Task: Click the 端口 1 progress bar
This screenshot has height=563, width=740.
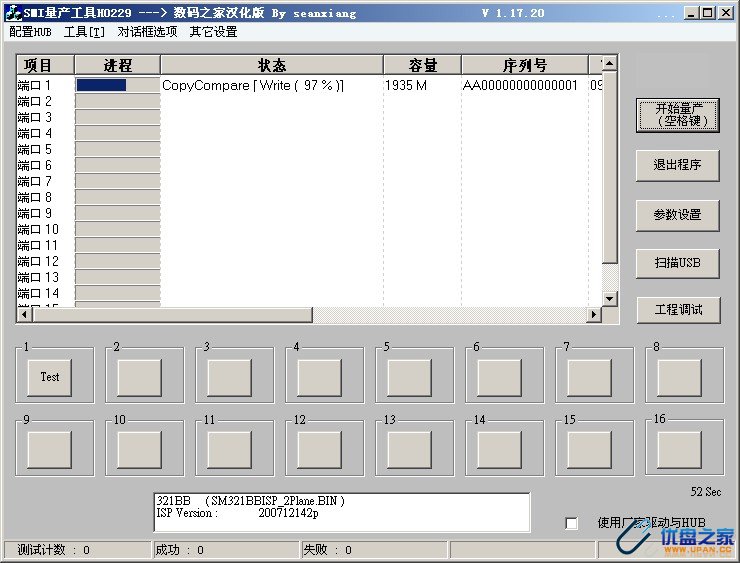Action: click(117, 86)
